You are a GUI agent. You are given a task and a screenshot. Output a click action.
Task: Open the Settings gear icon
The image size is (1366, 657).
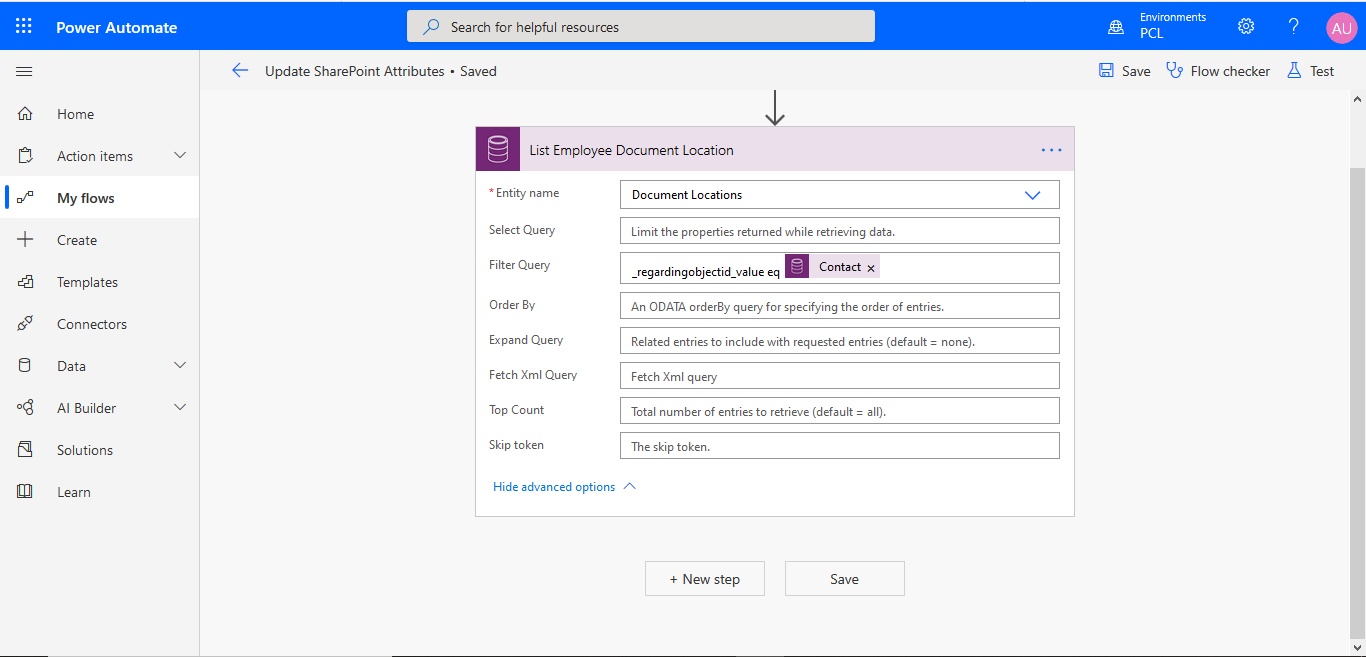1246,26
